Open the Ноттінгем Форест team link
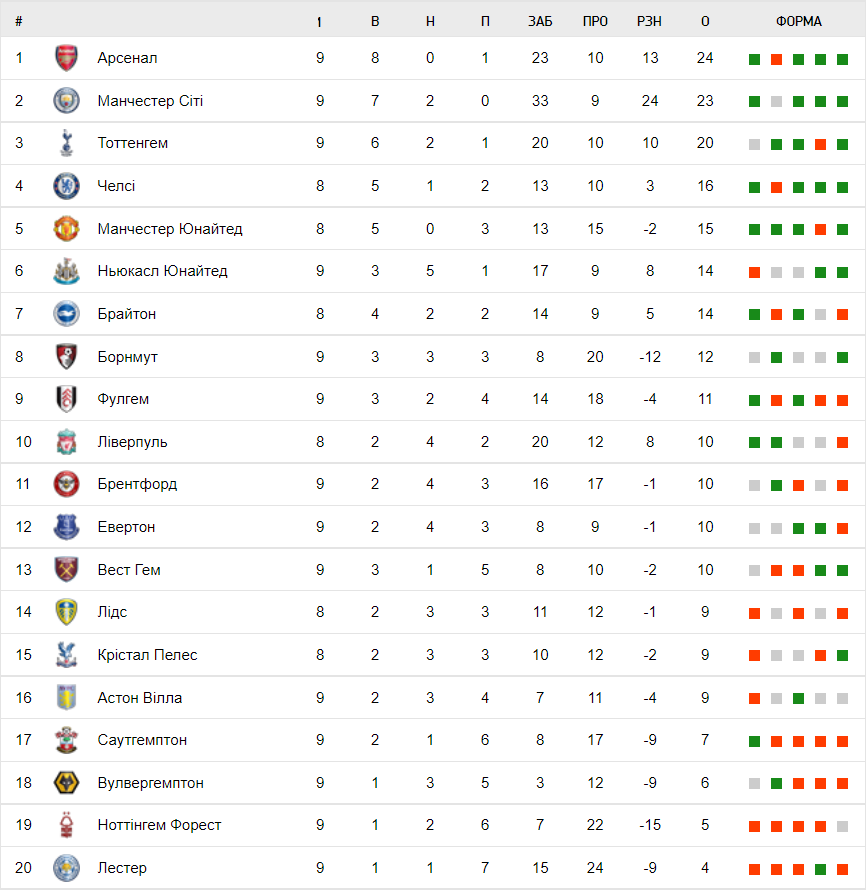Screen dimensions: 867x891 [159, 825]
